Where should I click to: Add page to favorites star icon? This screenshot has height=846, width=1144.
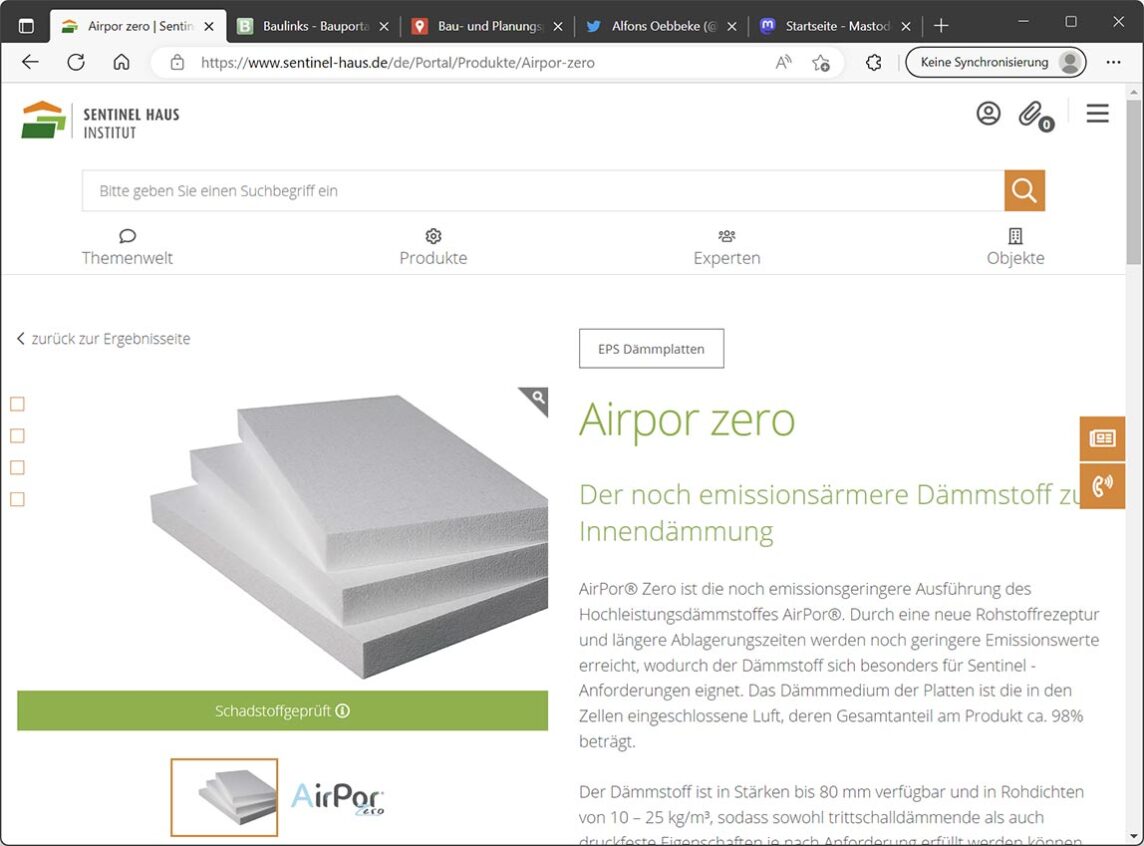(x=821, y=63)
